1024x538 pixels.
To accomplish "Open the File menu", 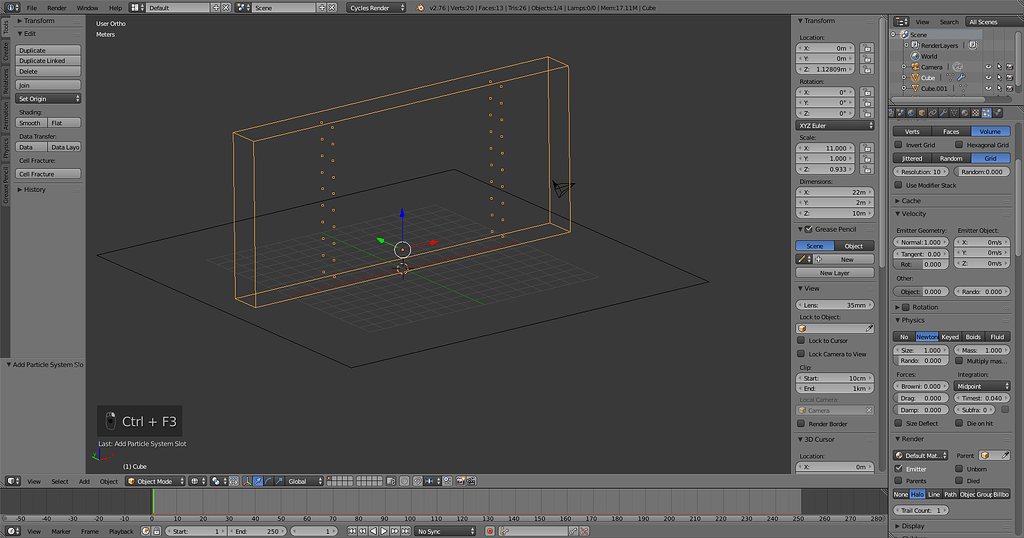I will click(x=31, y=8).
